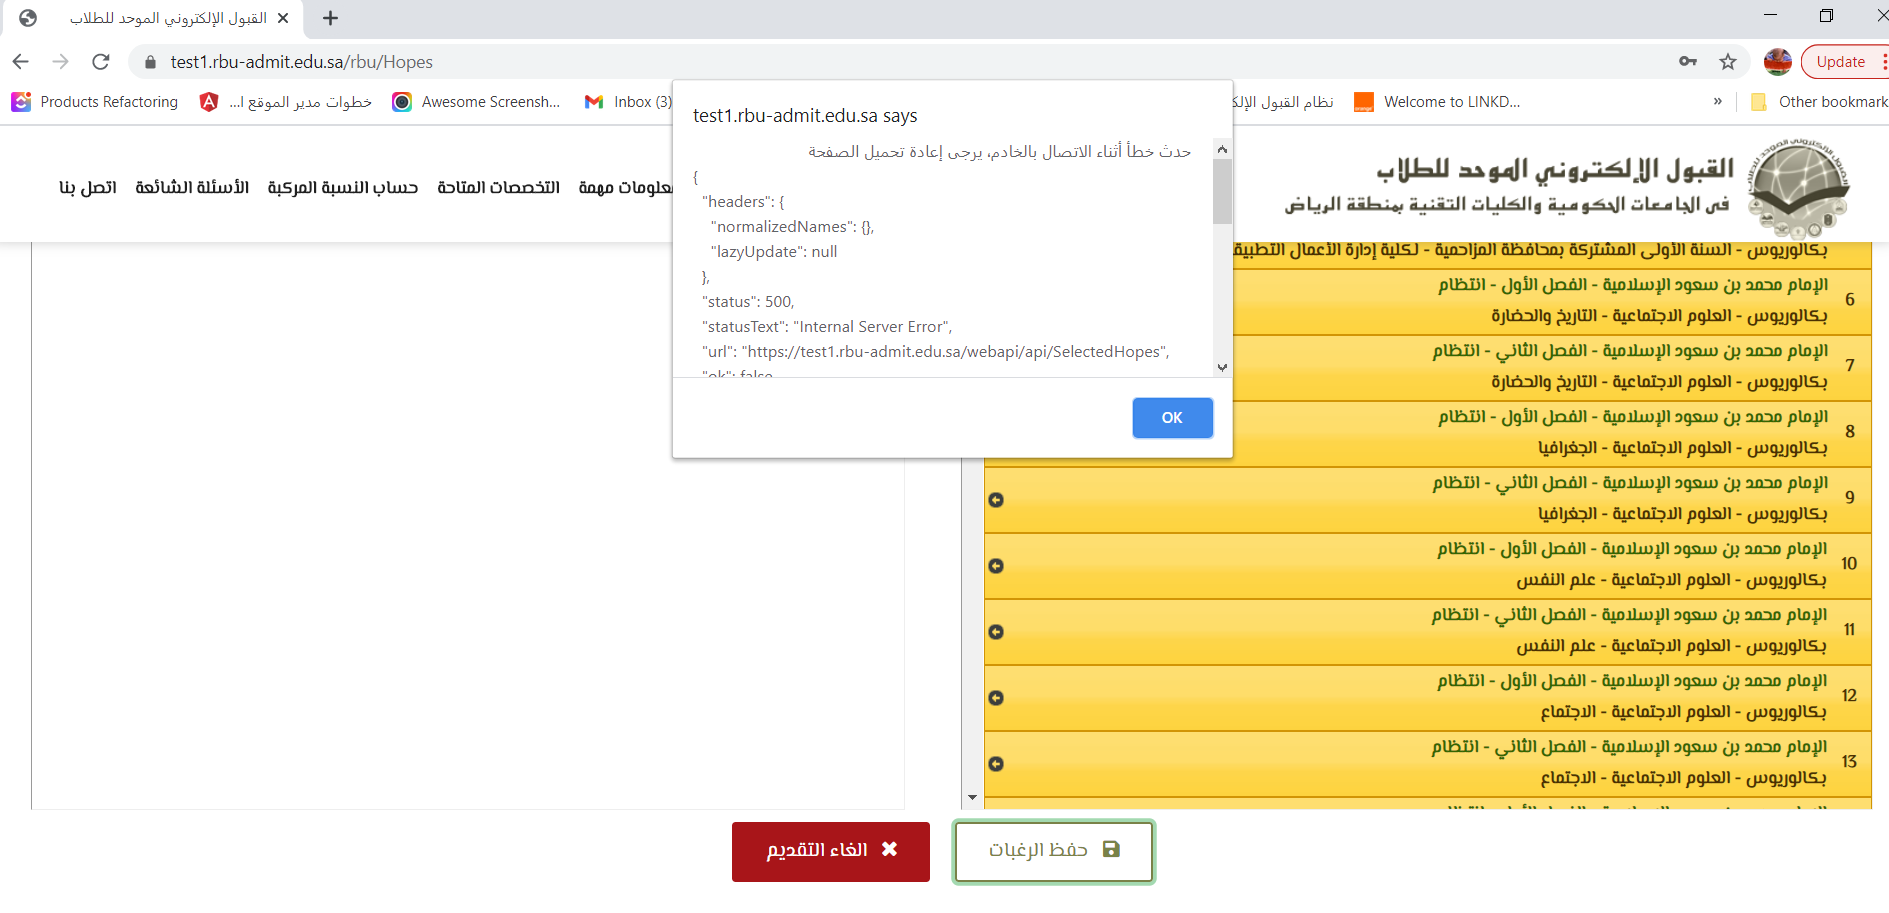
Task: Click arrow icon on wish row 13
Action: coord(996,764)
